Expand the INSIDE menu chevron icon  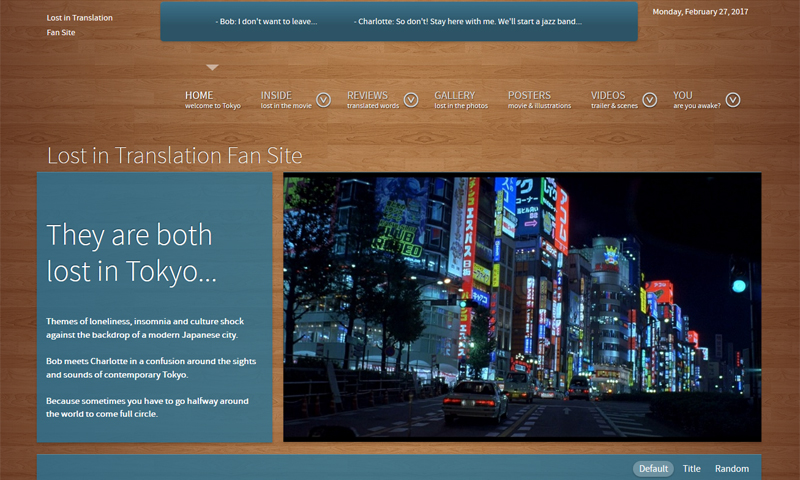click(324, 100)
